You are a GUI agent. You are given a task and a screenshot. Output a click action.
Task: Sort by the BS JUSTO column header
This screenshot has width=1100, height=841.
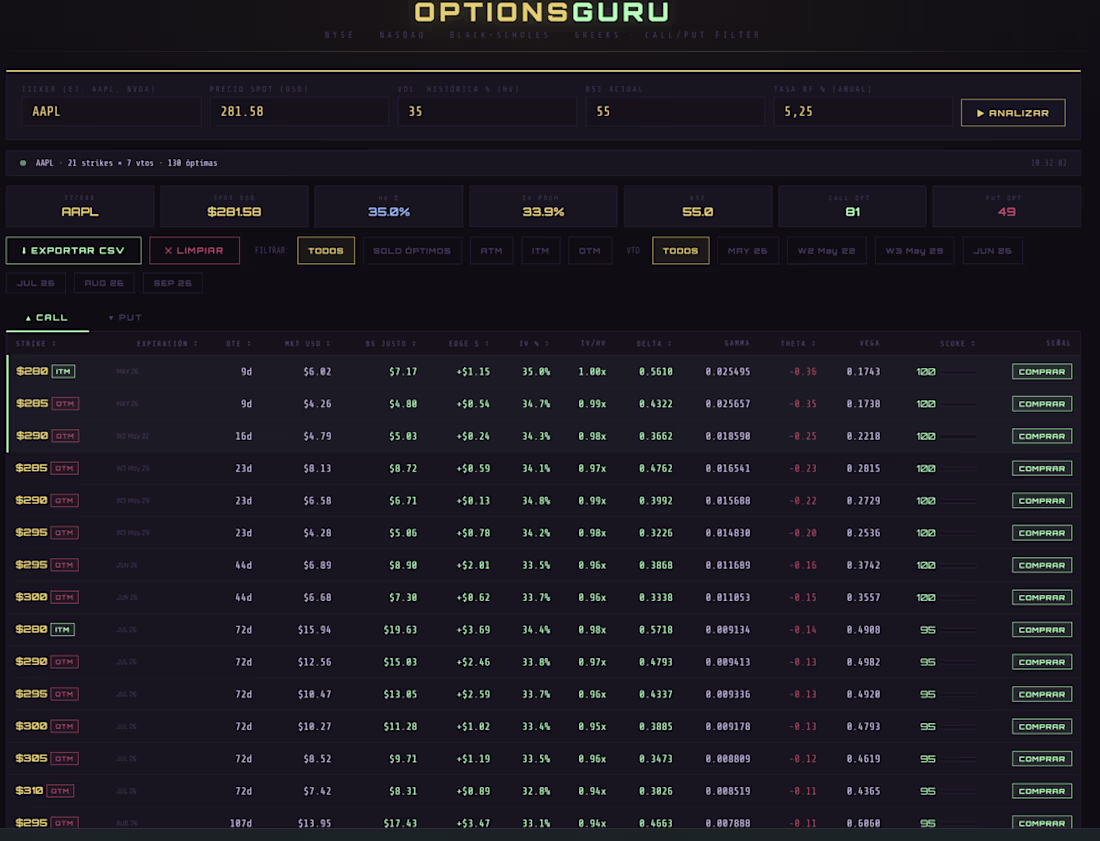(x=391, y=343)
